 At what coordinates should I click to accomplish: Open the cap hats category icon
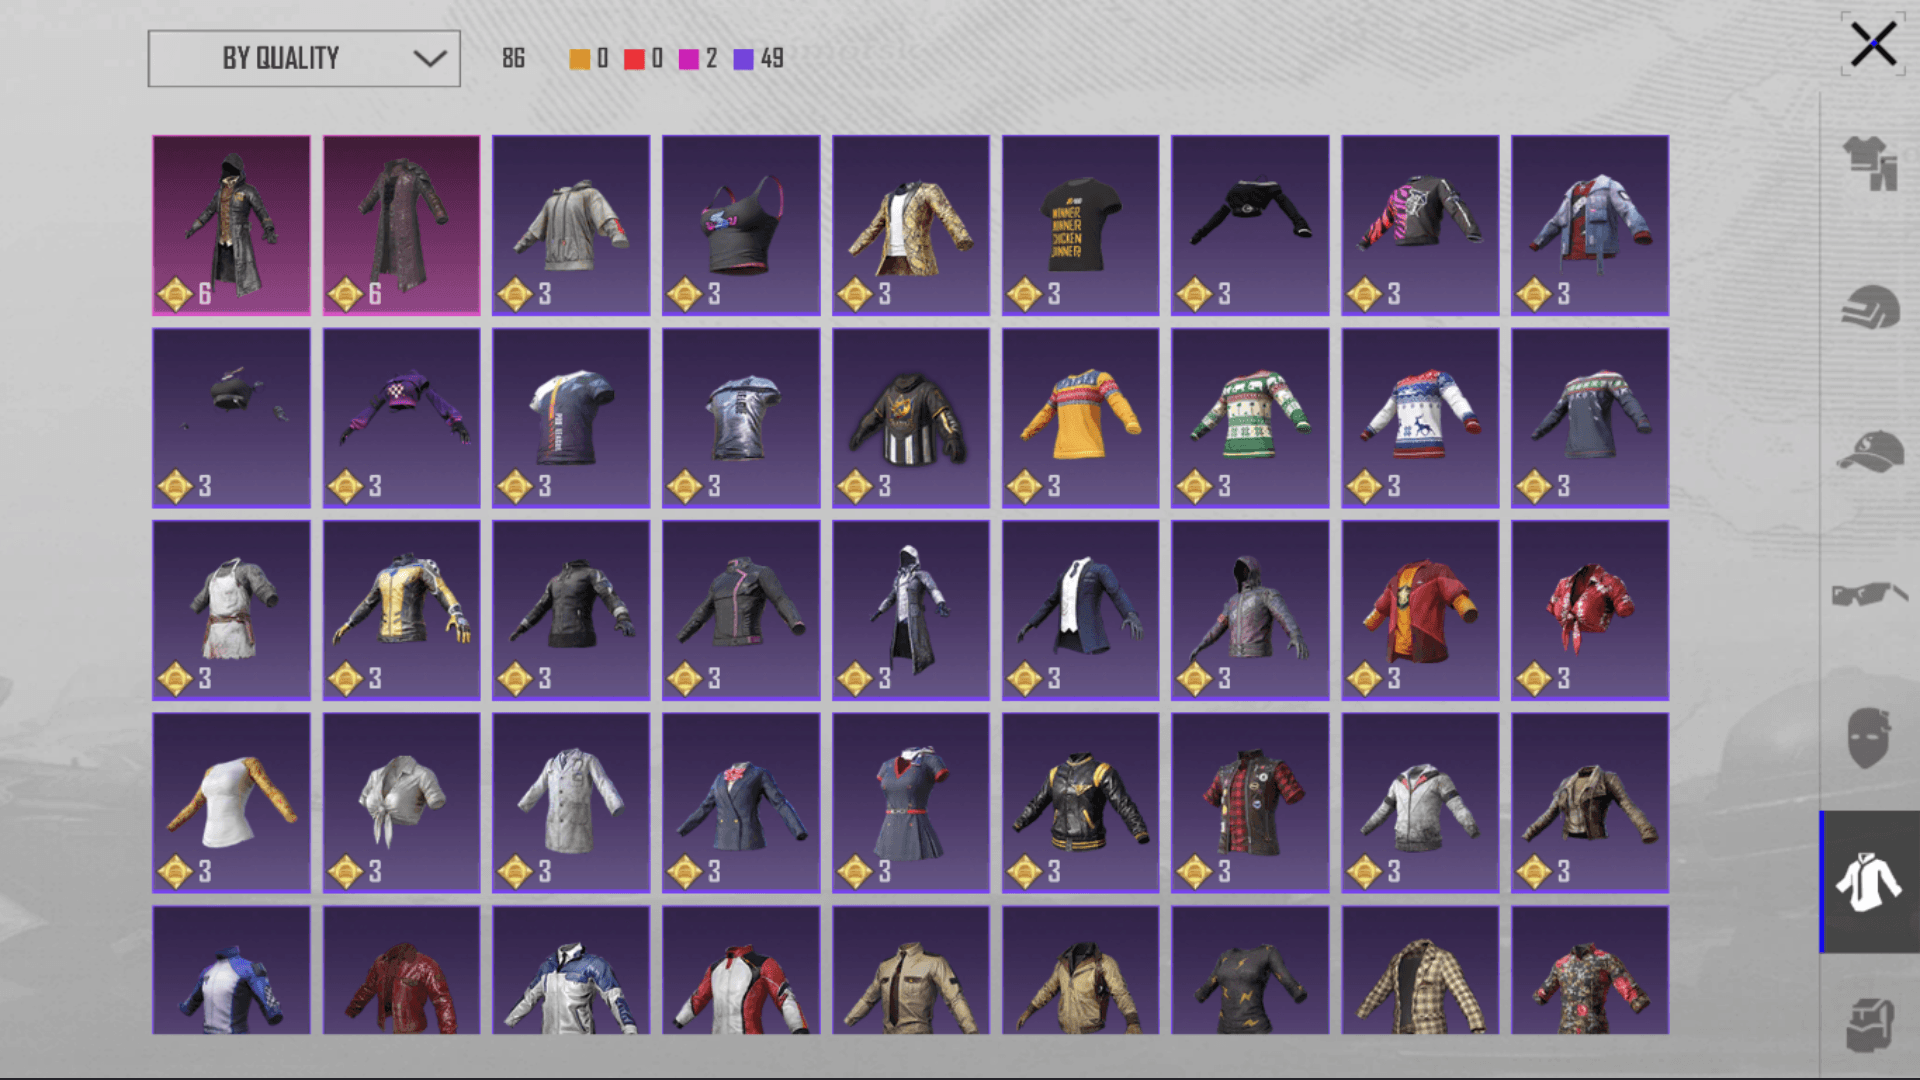pos(1870,451)
